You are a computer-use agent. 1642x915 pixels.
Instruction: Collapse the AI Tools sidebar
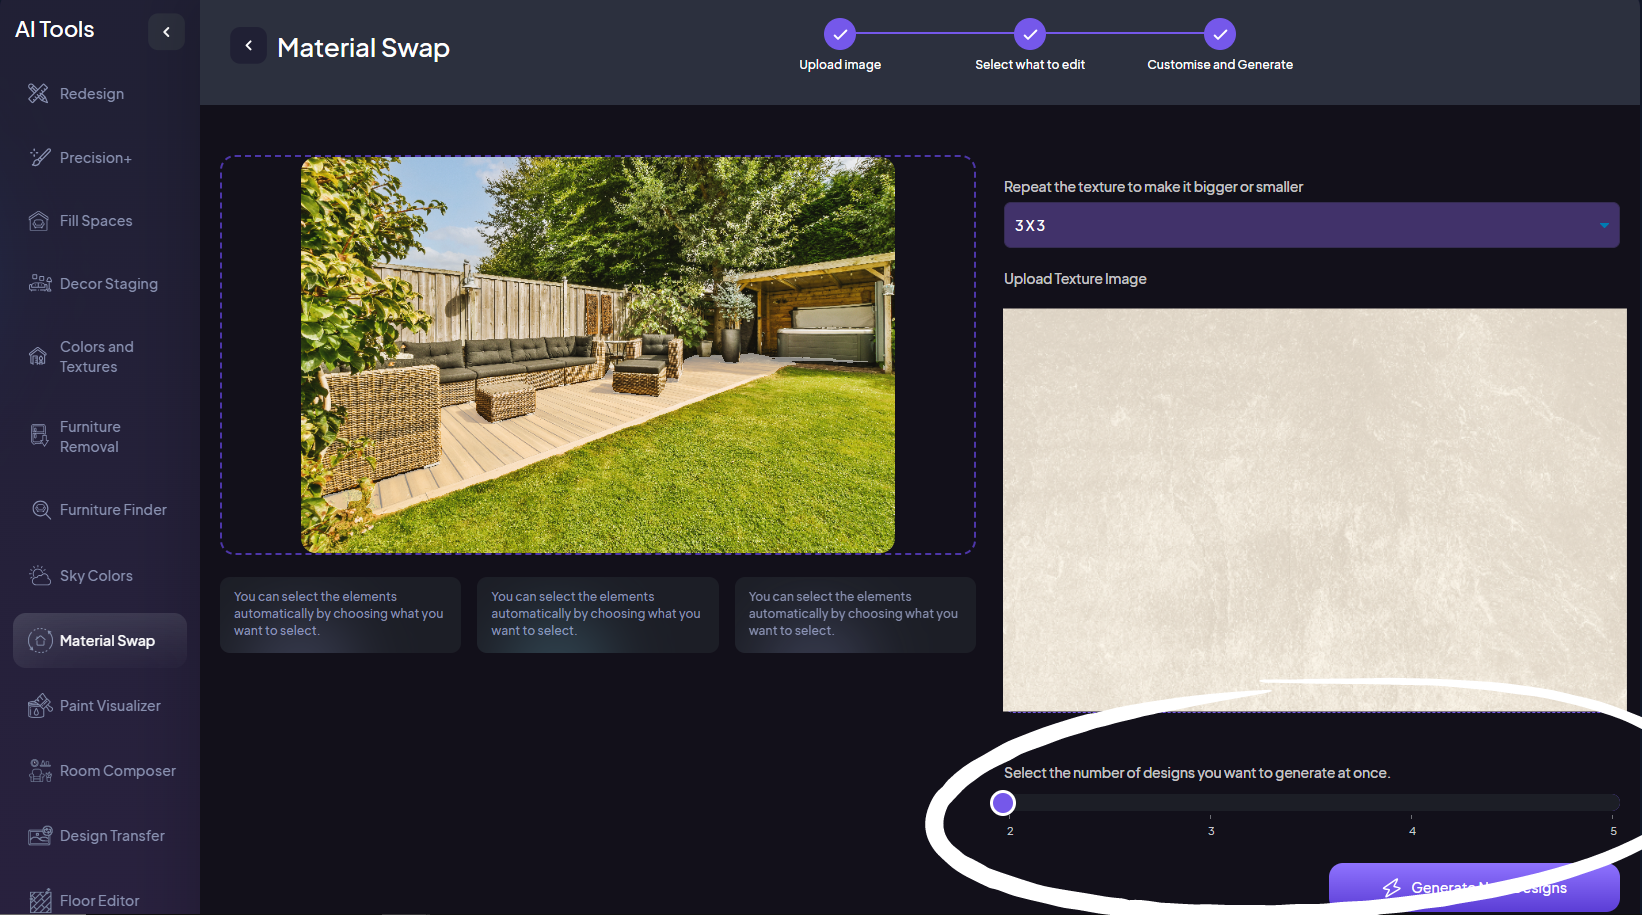pos(166,32)
